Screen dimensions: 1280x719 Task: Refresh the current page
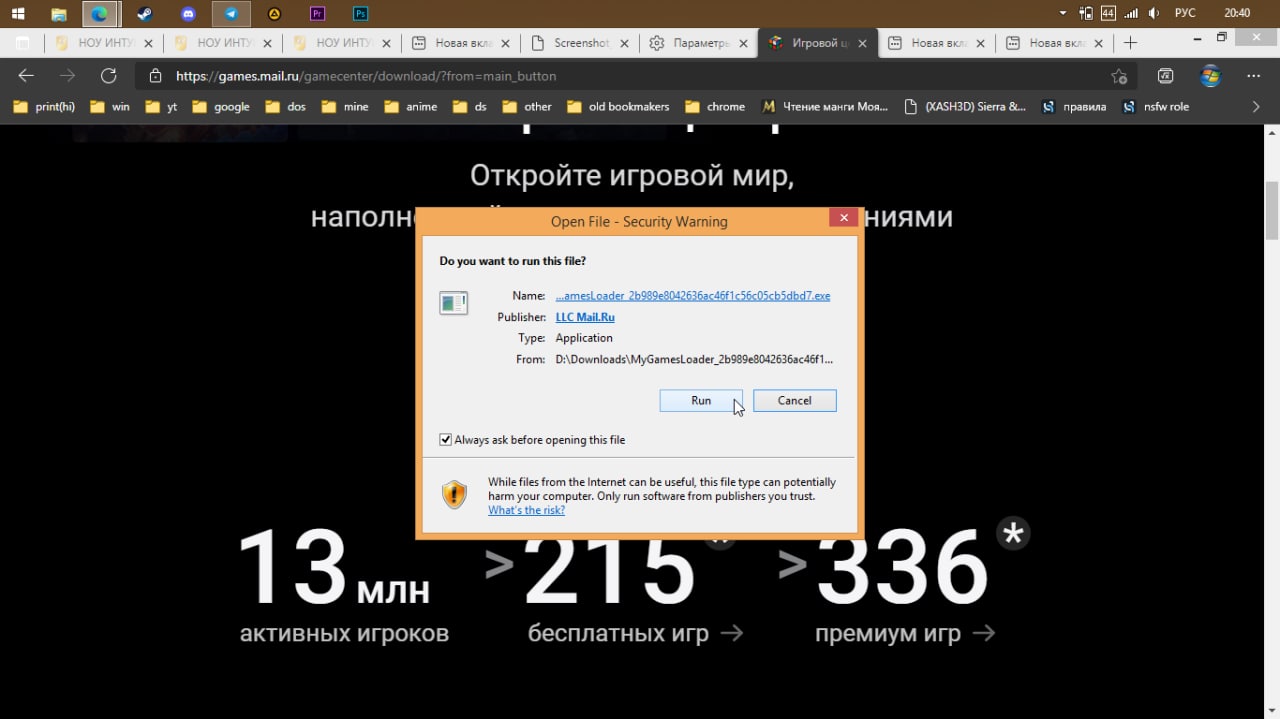pos(109,76)
